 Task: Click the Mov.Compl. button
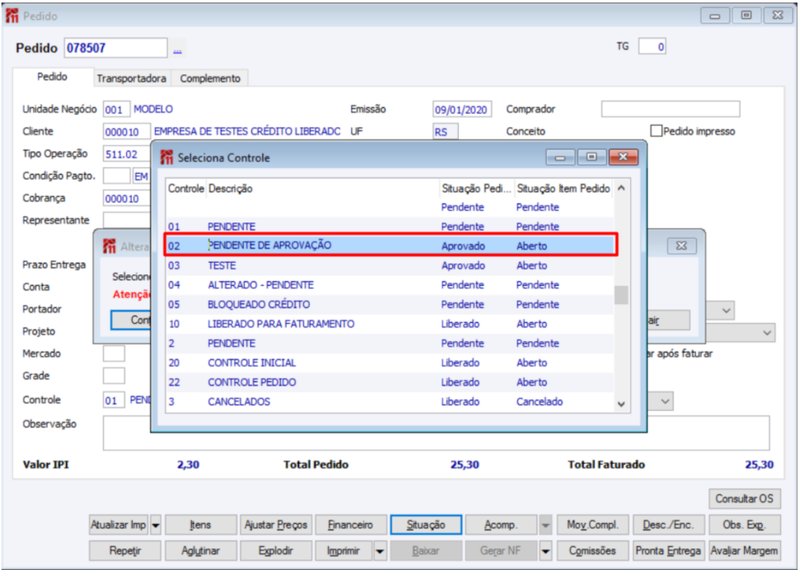[592, 525]
